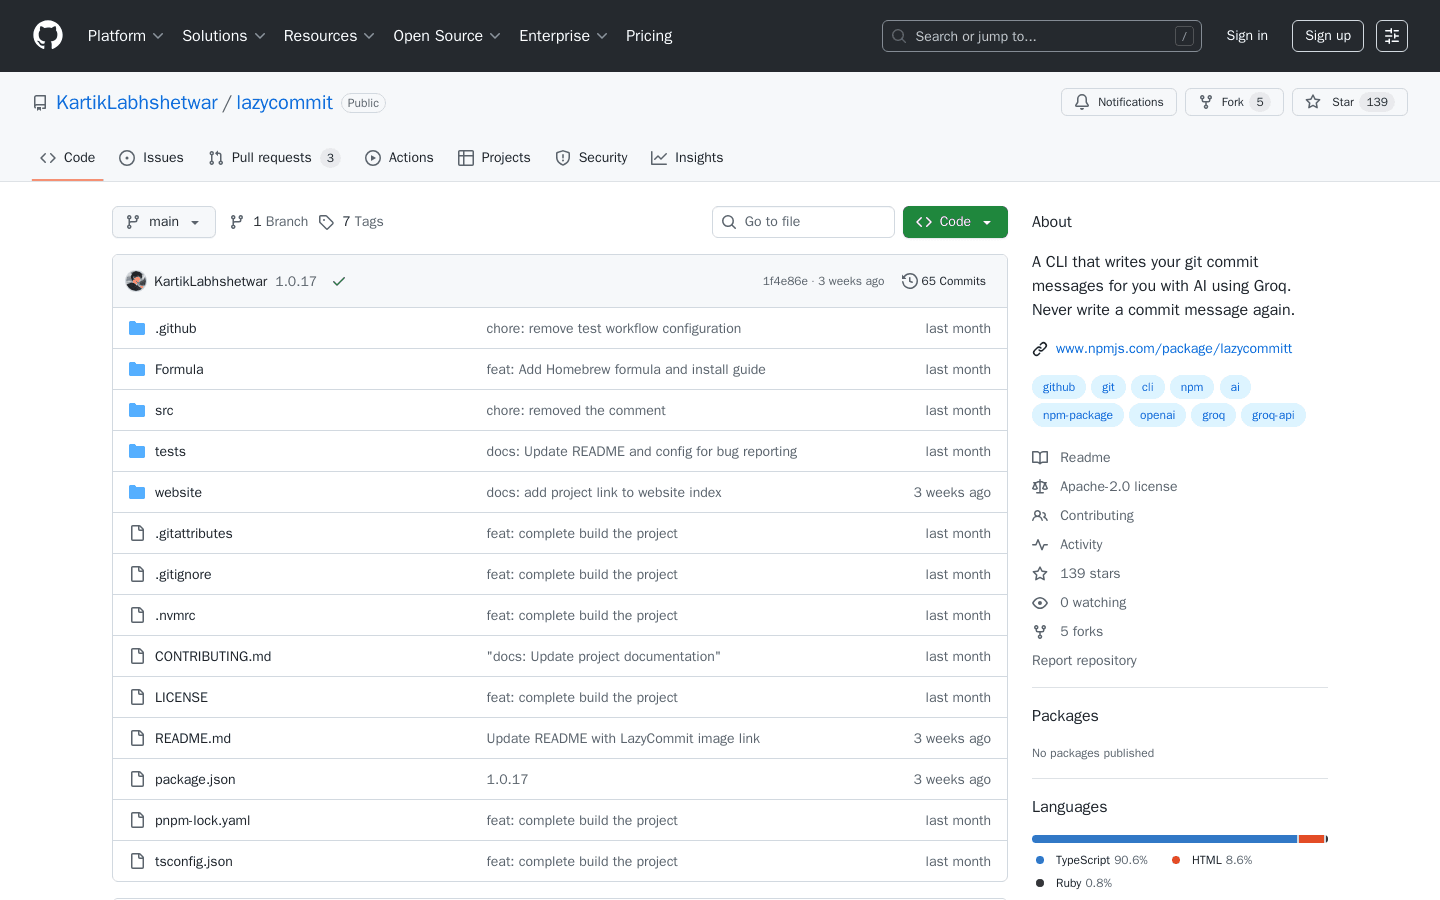The image size is (1440, 900).
Task: Click the Activity pulse icon in sidebar
Action: pos(1040,544)
